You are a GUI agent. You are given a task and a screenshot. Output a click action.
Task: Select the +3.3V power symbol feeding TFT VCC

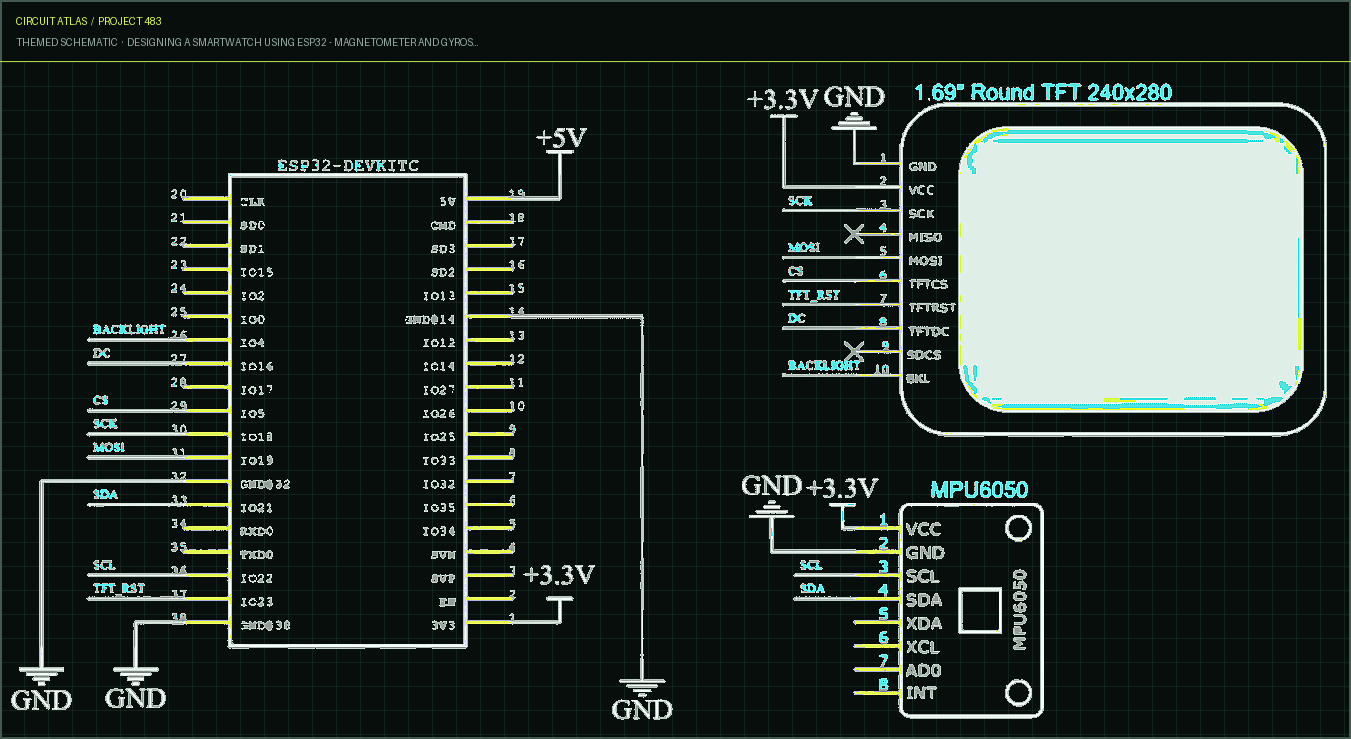[783, 101]
